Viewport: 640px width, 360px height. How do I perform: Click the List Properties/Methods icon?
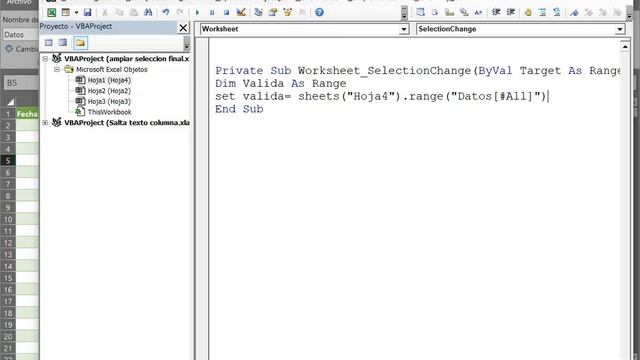point(420,12)
